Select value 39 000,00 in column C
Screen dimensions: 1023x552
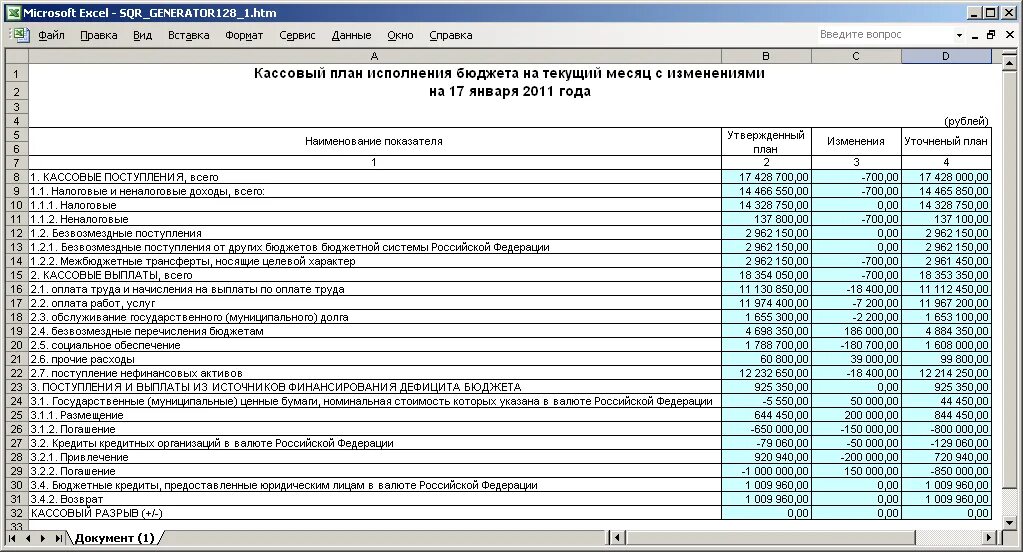click(856, 359)
